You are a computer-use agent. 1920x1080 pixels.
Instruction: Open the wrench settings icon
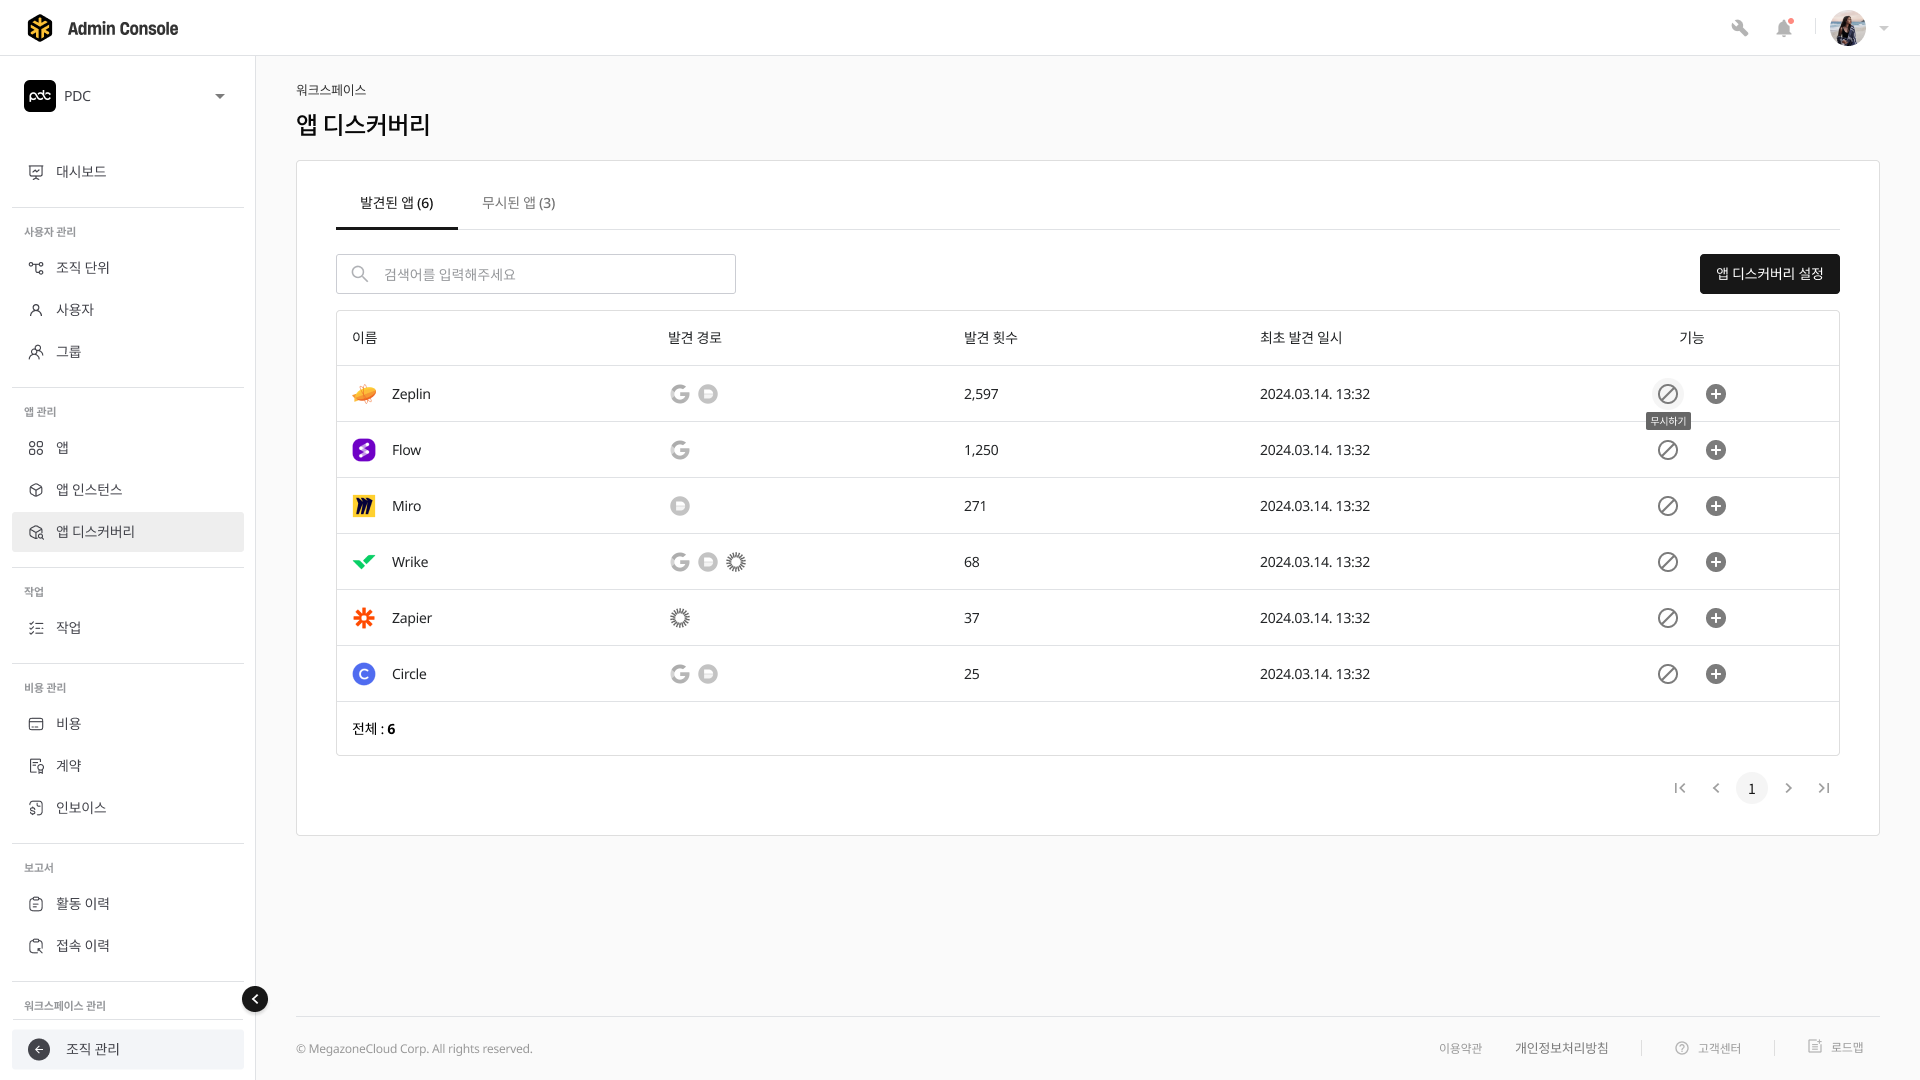coord(1739,28)
